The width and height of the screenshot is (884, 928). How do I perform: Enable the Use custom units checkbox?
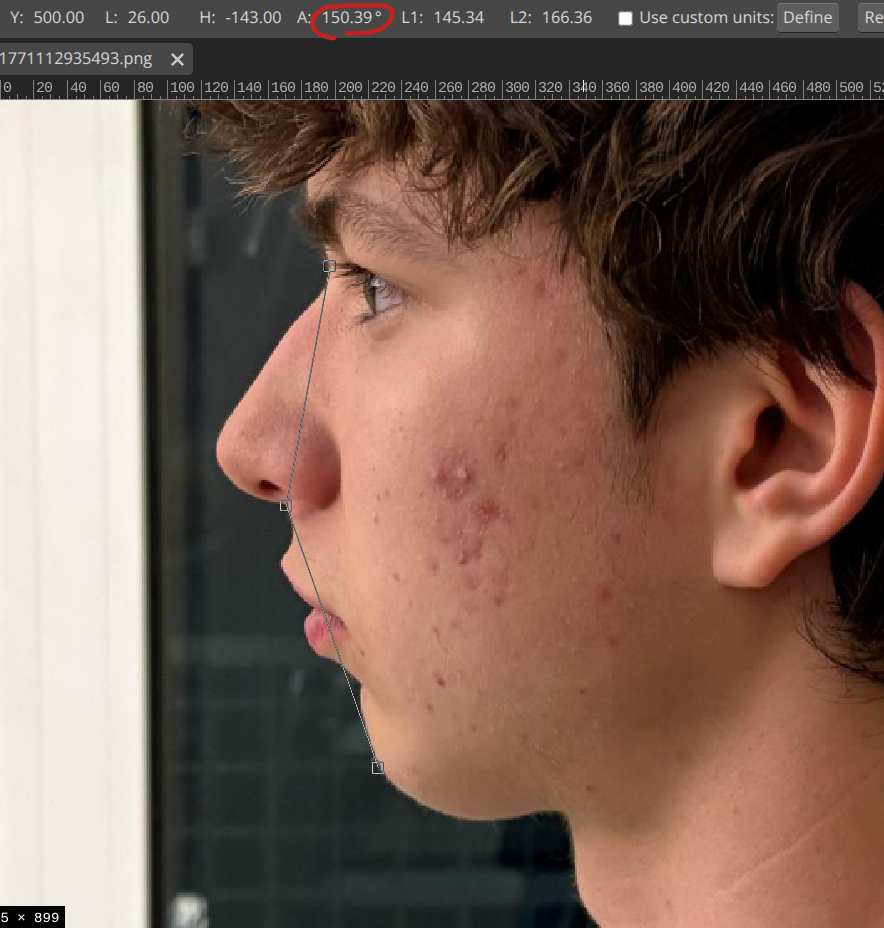pyautogui.click(x=625, y=18)
